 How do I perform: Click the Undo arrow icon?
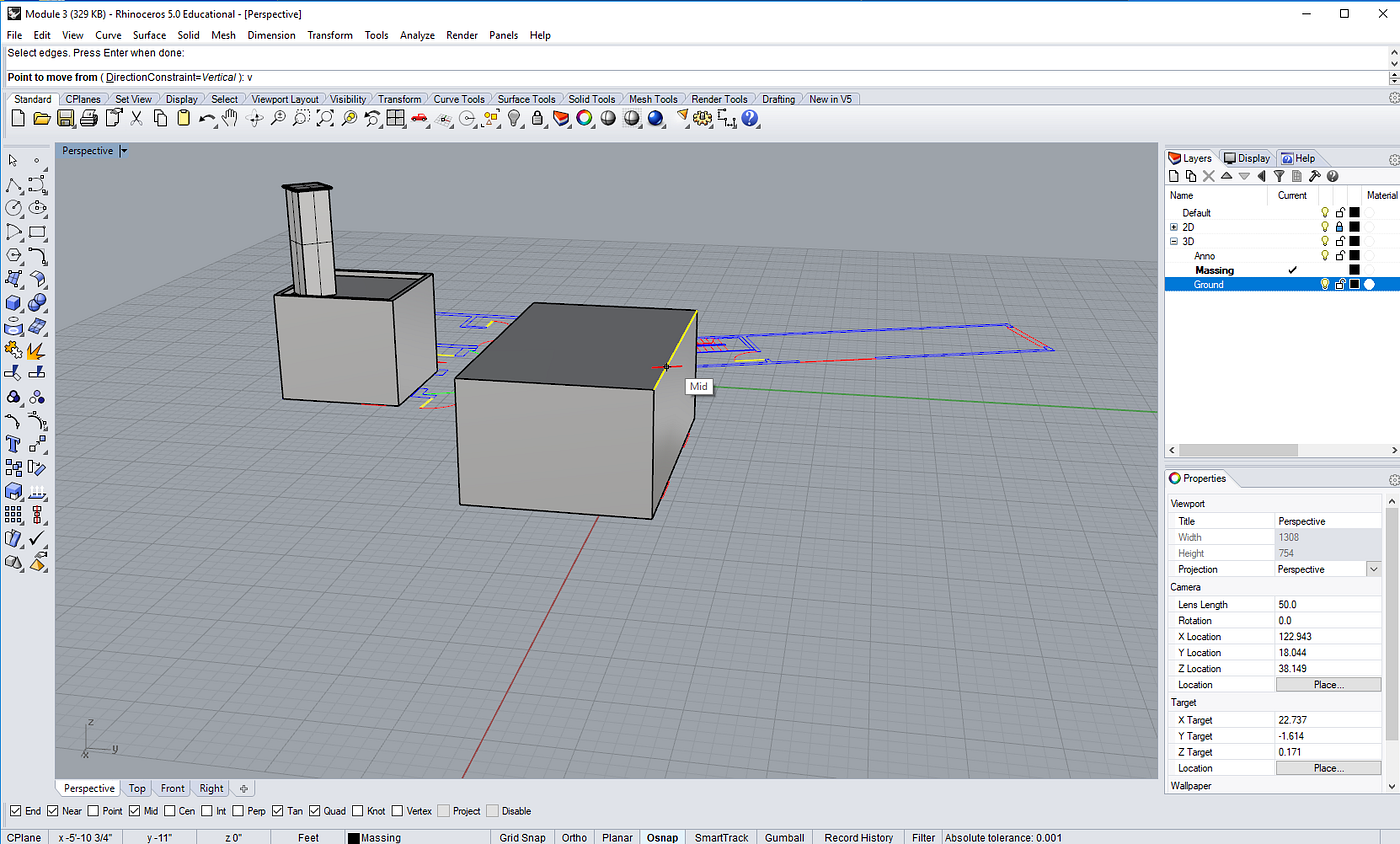click(207, 119)
